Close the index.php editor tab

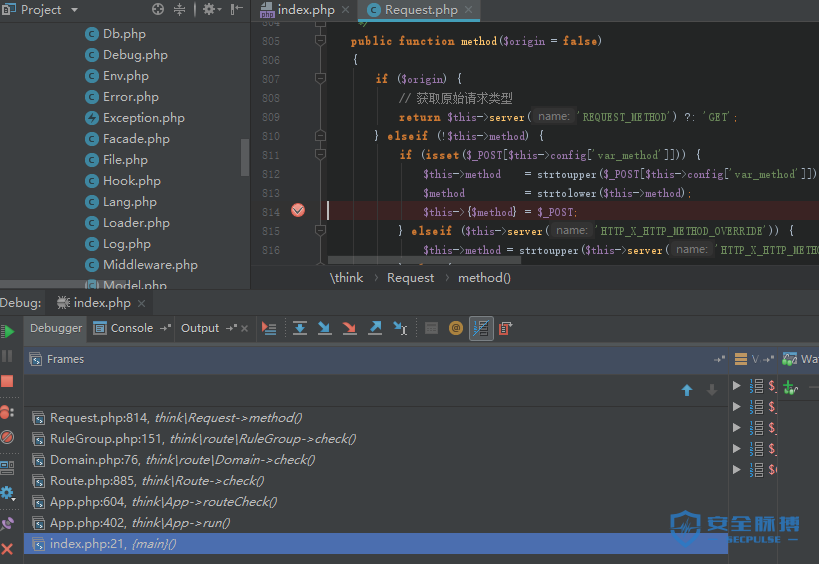pyautogui.click(x=345, y=10)
